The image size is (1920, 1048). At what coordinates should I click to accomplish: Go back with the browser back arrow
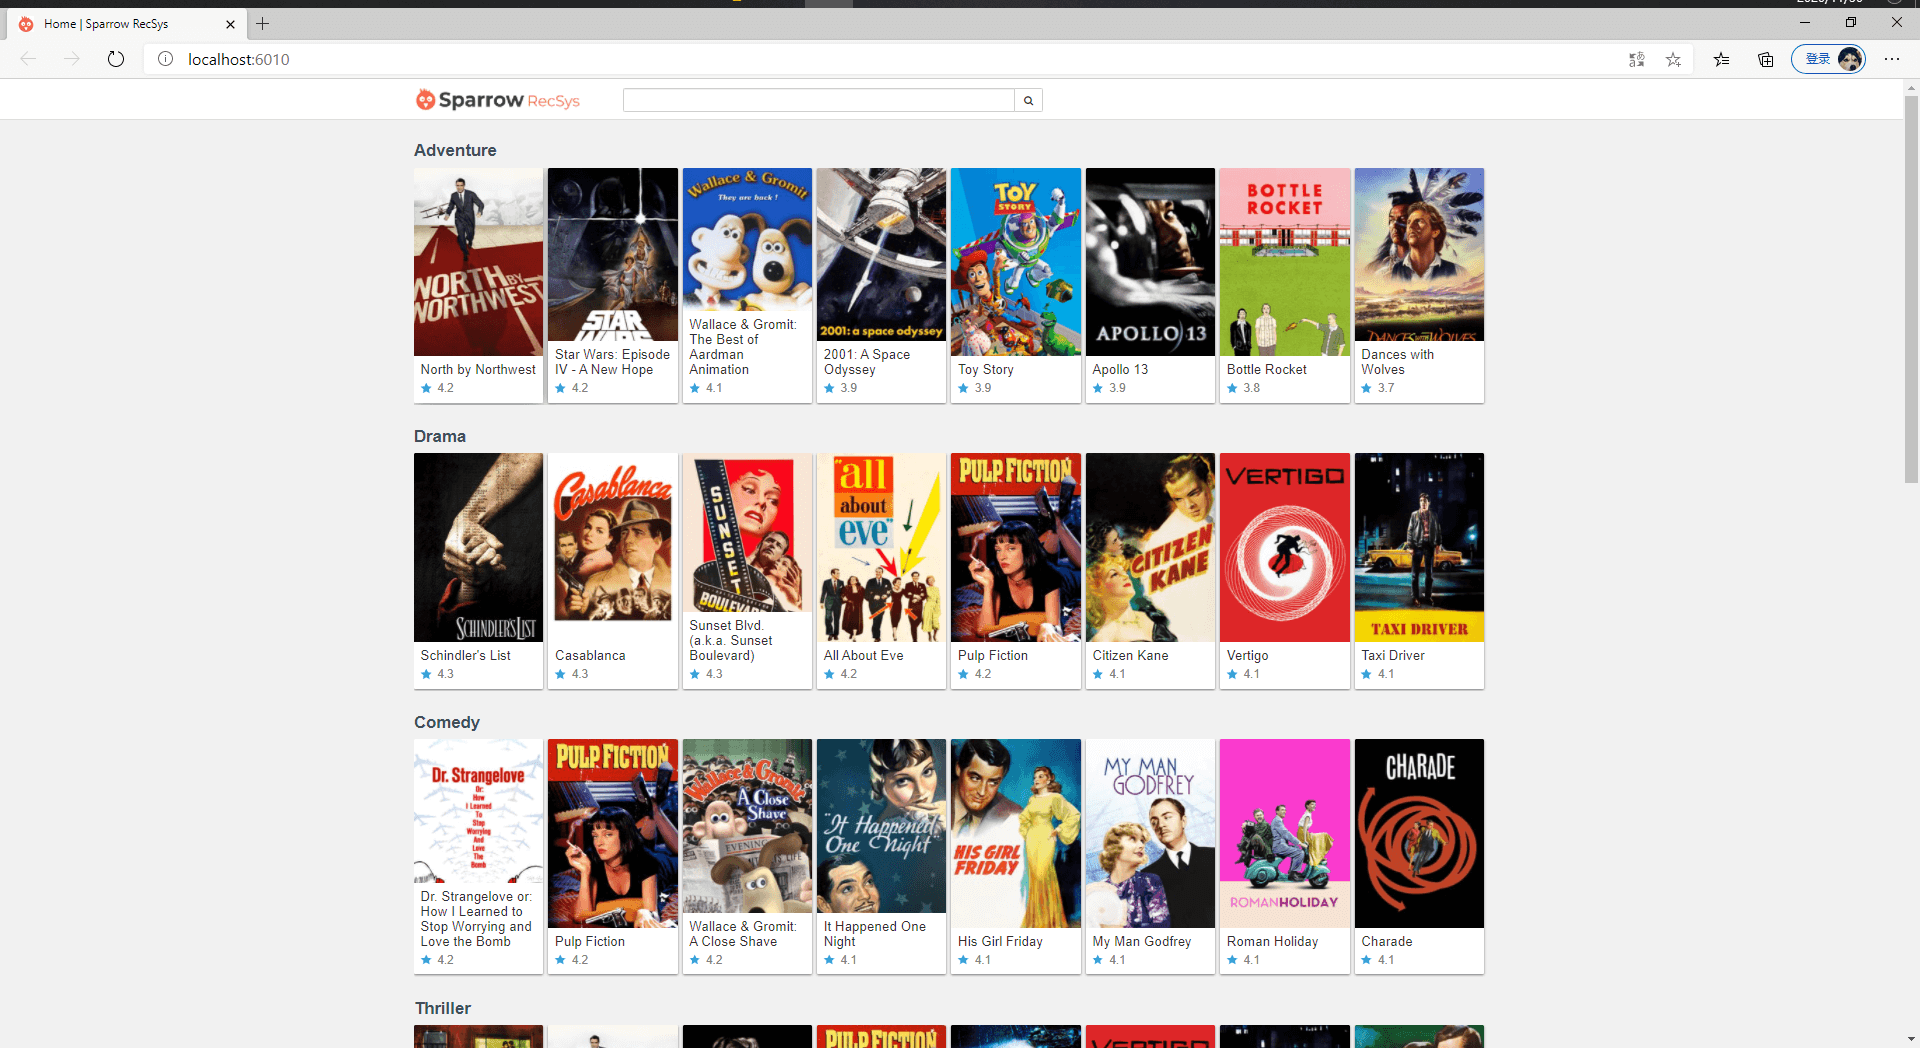click(28, 59)
